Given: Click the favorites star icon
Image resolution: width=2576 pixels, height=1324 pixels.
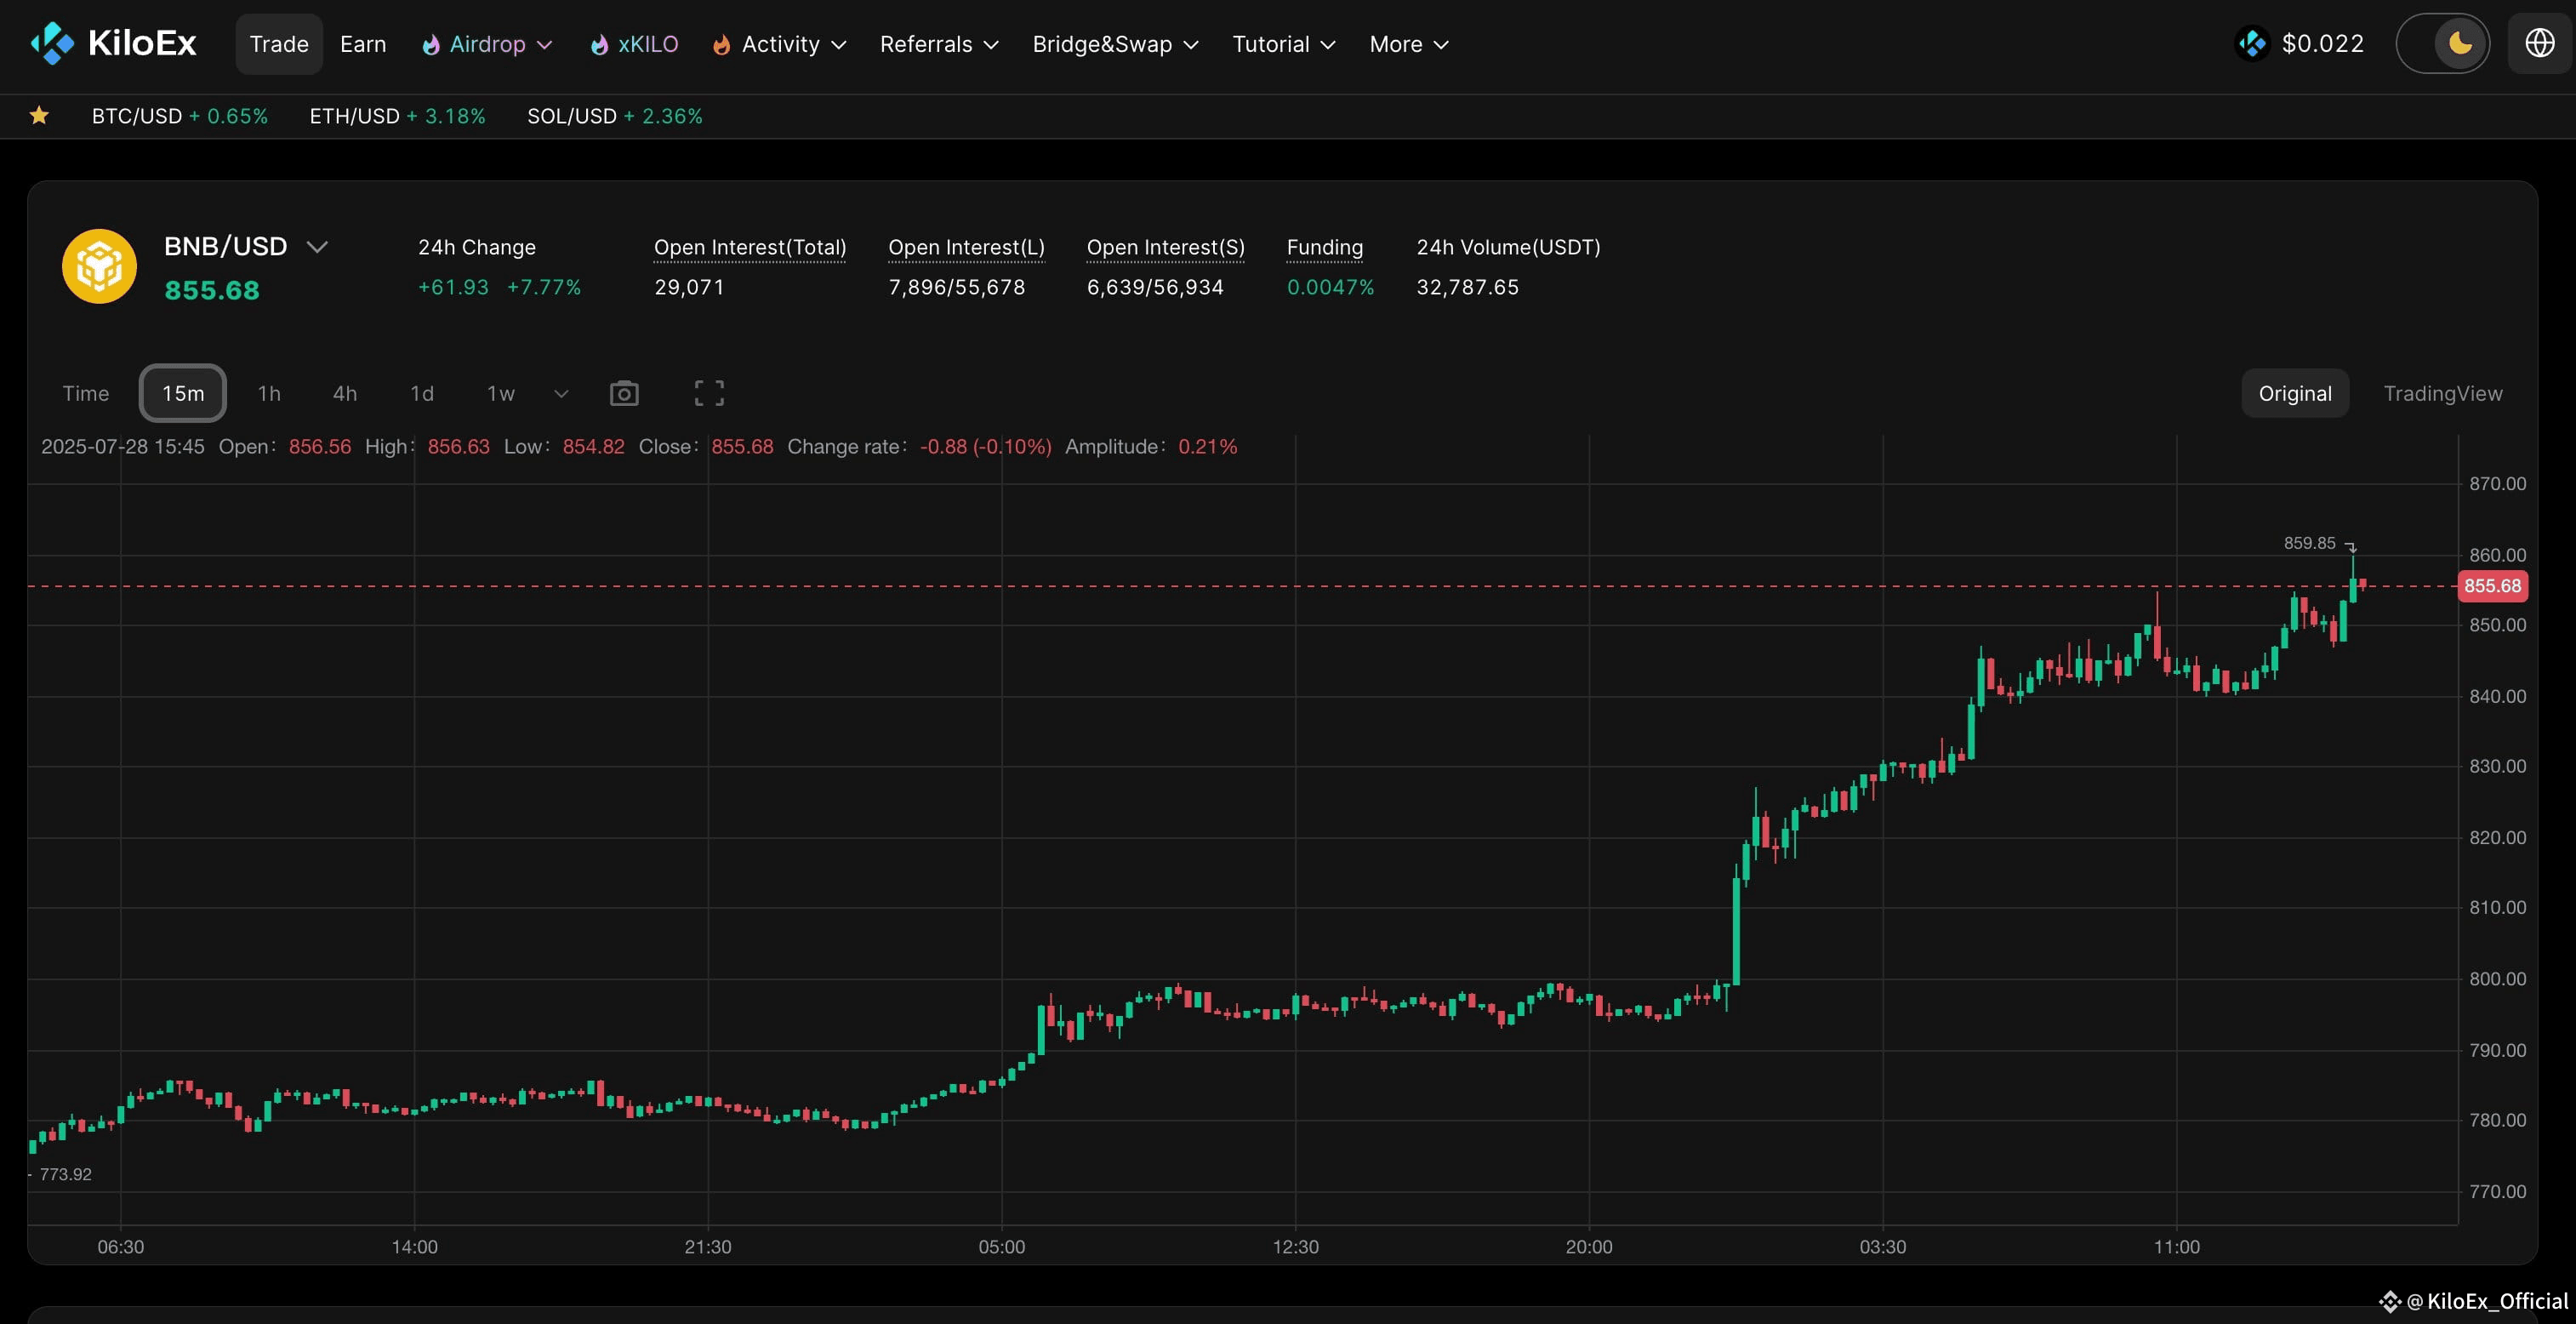Looking at the screenshot, I should [39, 116].
